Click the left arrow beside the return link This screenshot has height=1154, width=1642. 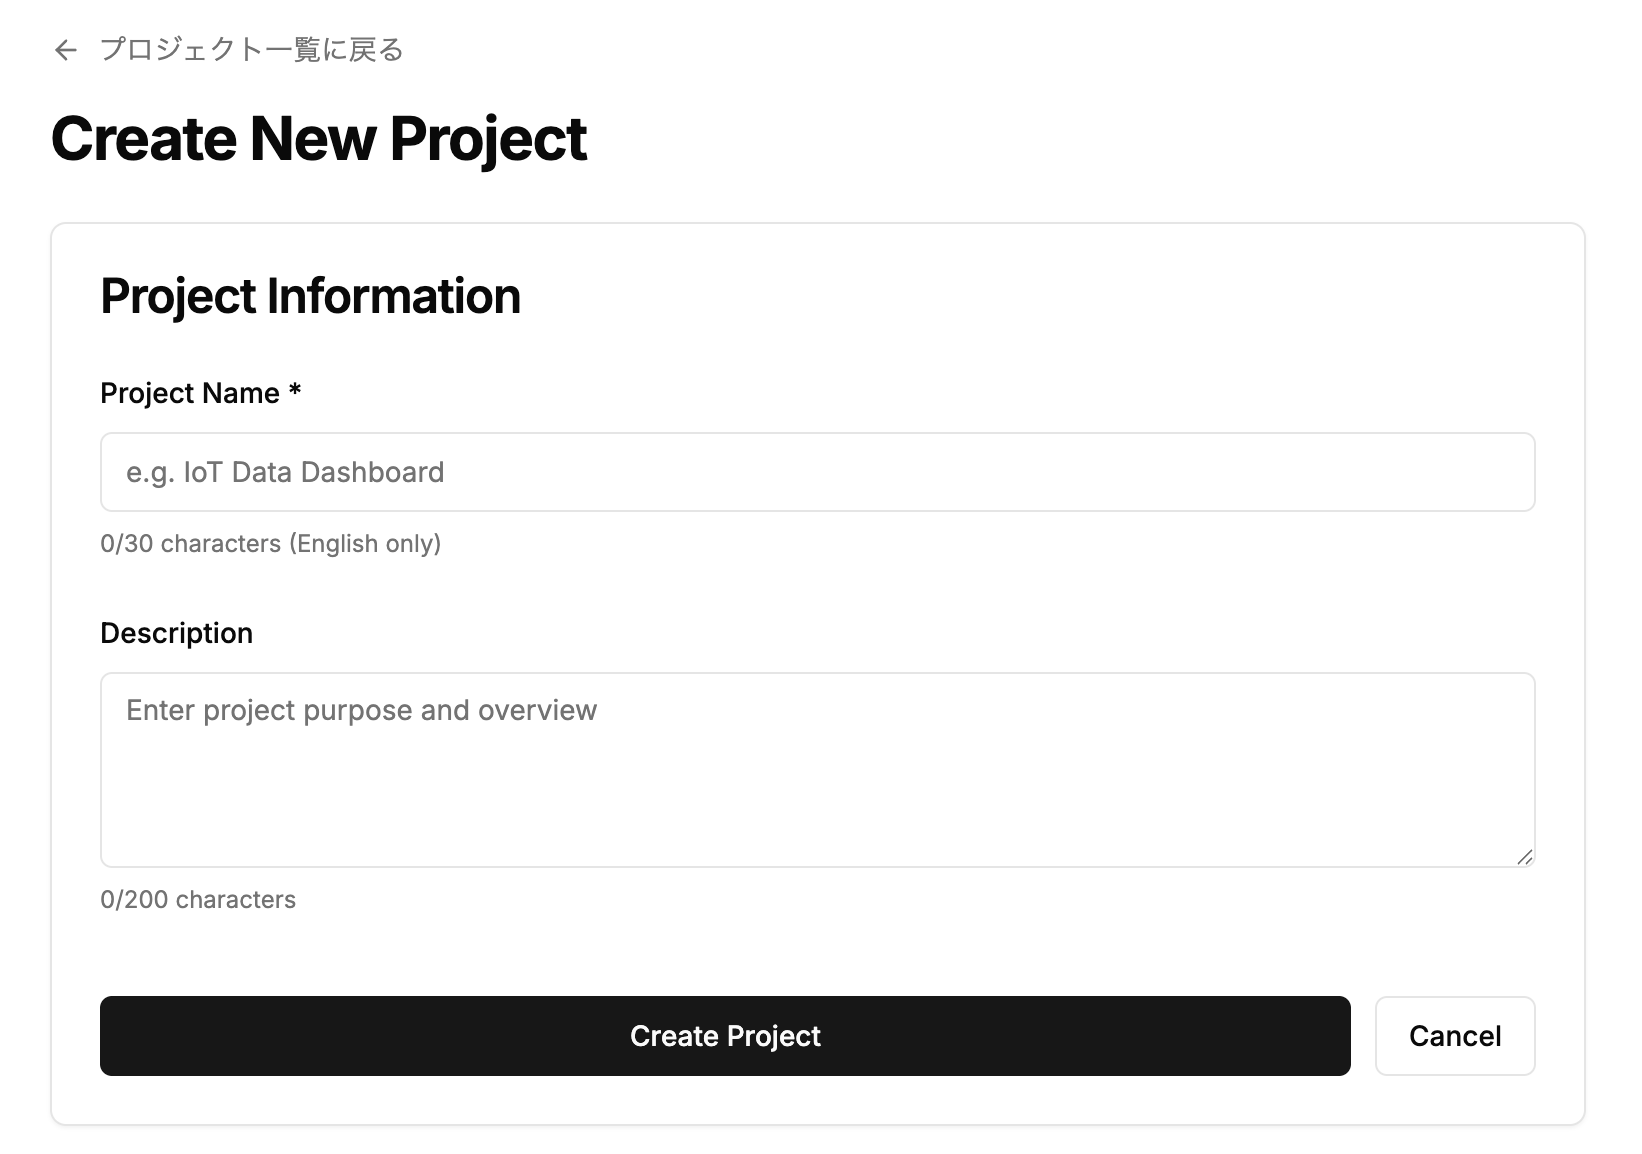pos(66,49)
